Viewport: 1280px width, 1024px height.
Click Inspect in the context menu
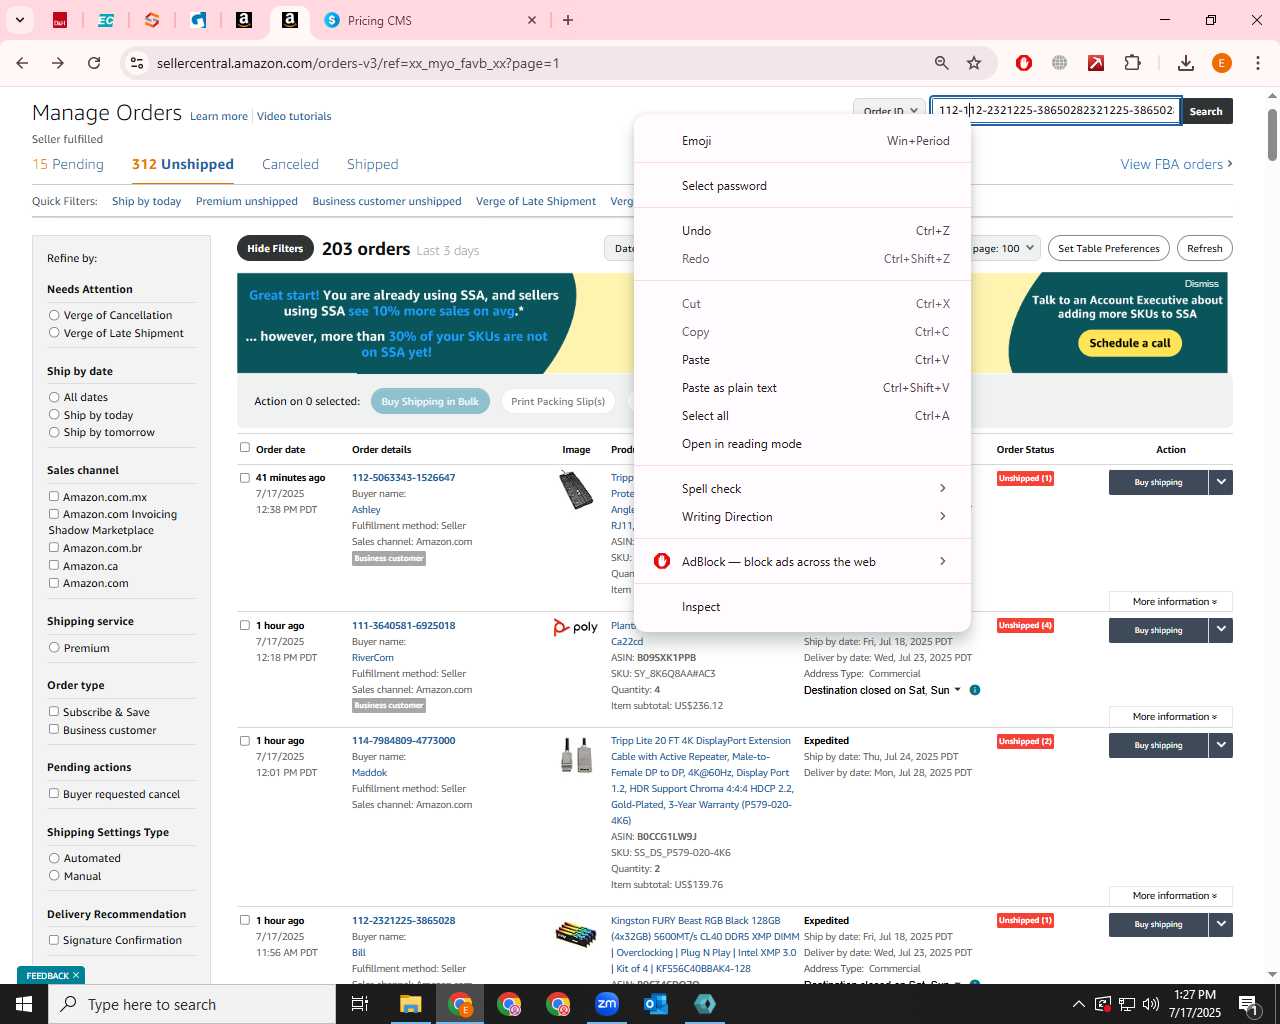coord(802,606)
